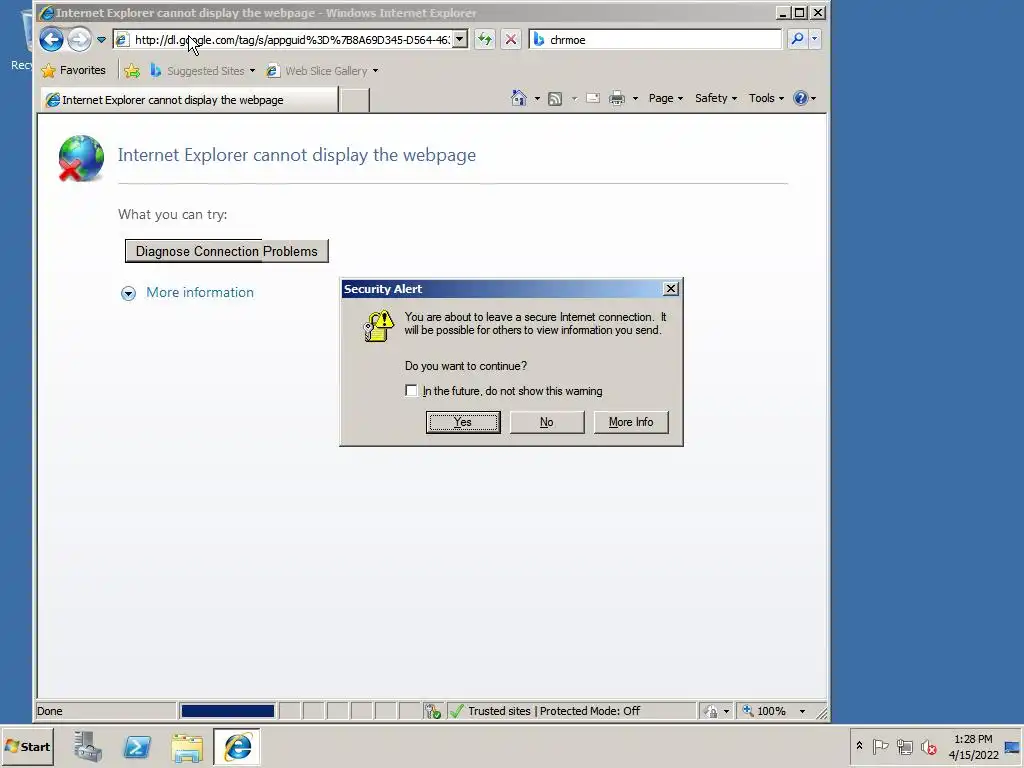Click the Back navigation arrow button
1024x768 pixels.
(51, 39)
